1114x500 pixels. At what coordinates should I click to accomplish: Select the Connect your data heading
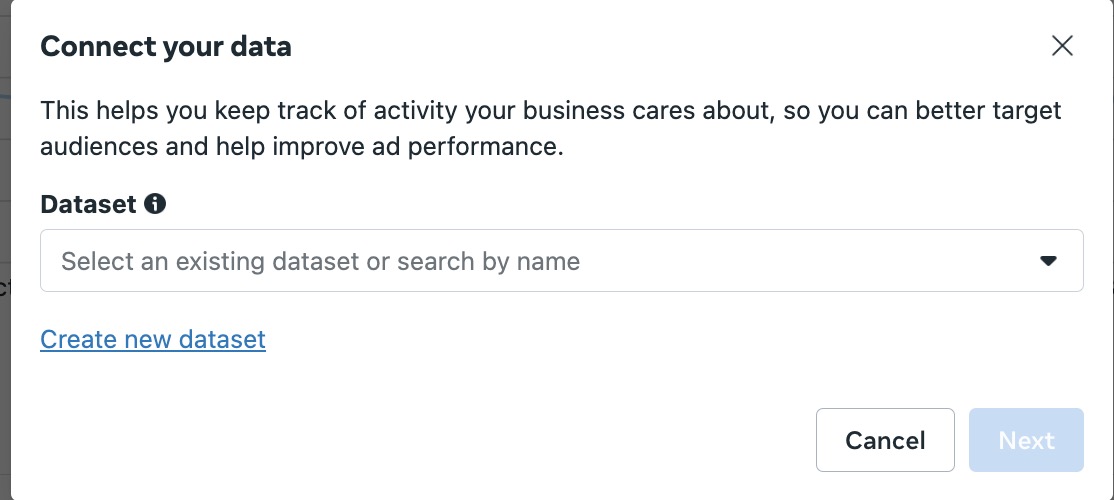pos(166,47)
